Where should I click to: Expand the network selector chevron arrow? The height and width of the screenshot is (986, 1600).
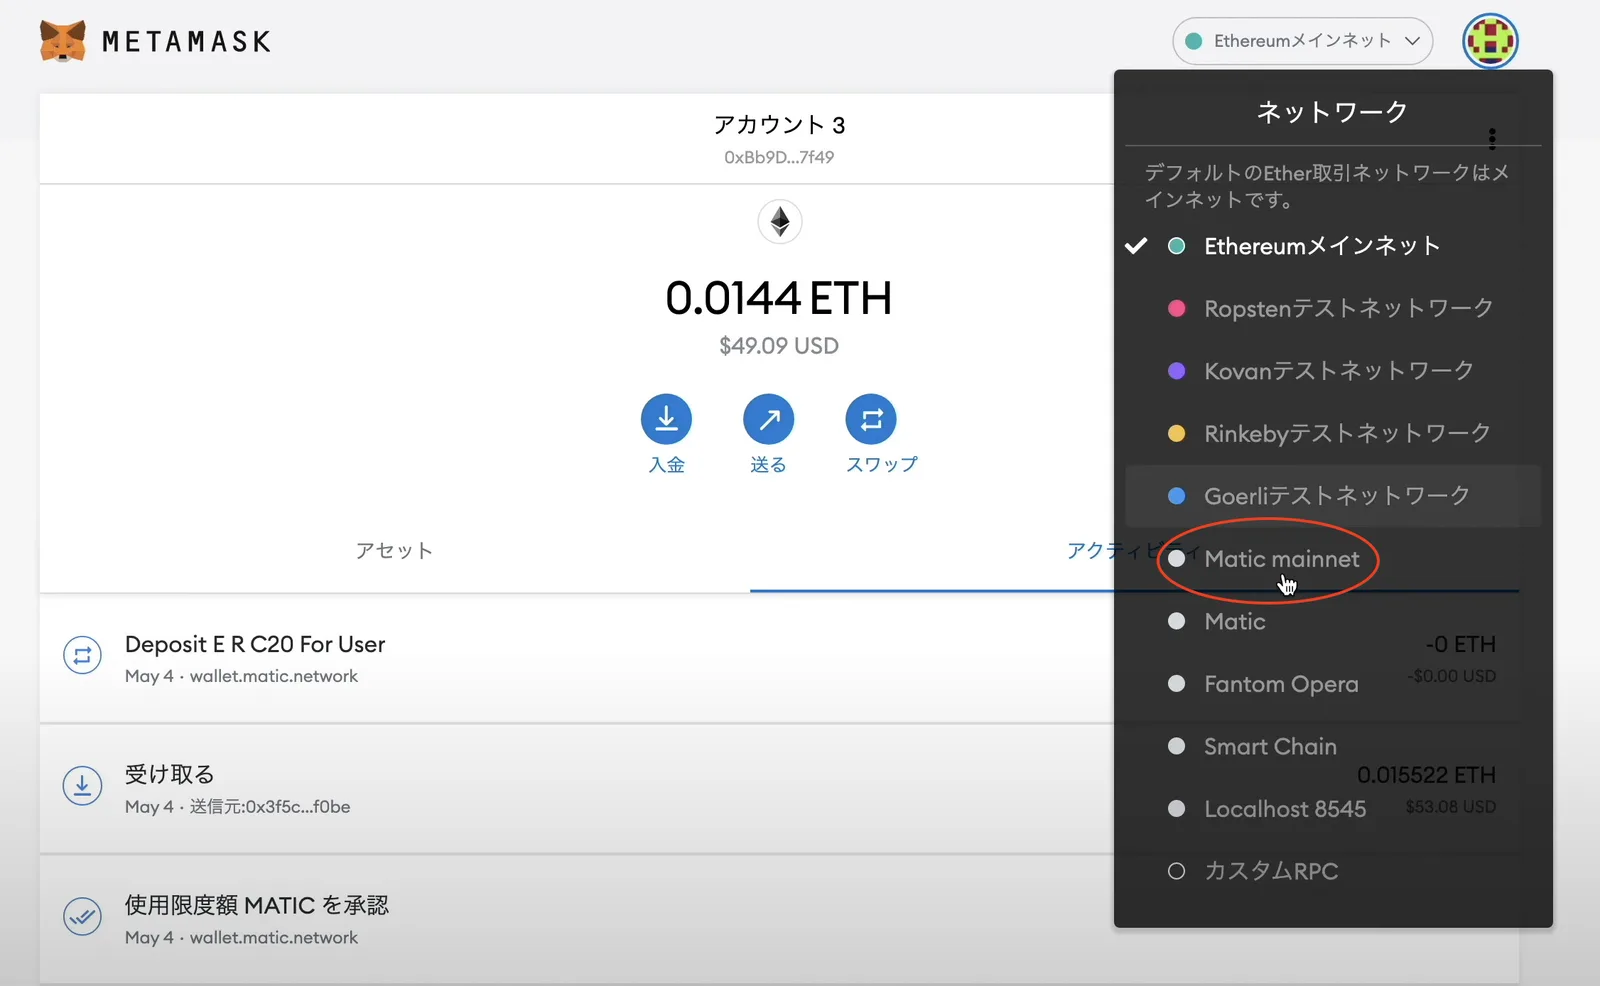pyautogui.click(x=1412, y=41)
